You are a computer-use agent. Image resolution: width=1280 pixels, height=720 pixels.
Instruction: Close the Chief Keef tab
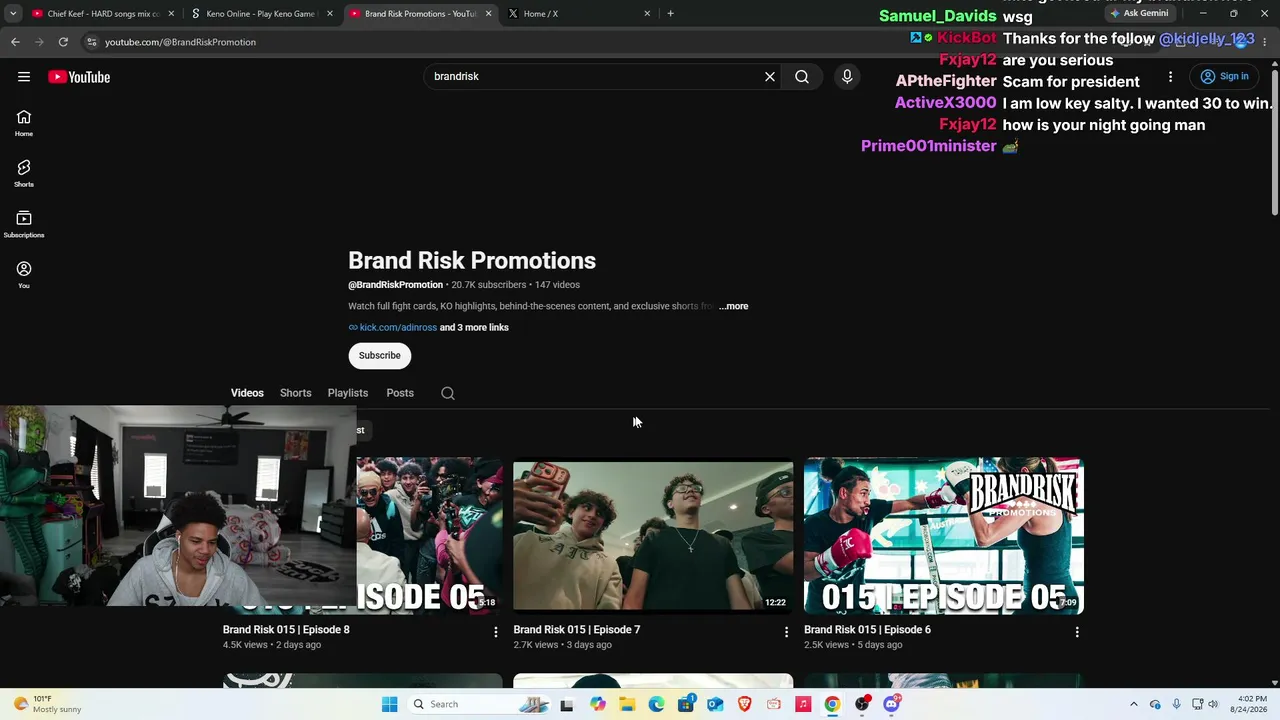(171, 14)
